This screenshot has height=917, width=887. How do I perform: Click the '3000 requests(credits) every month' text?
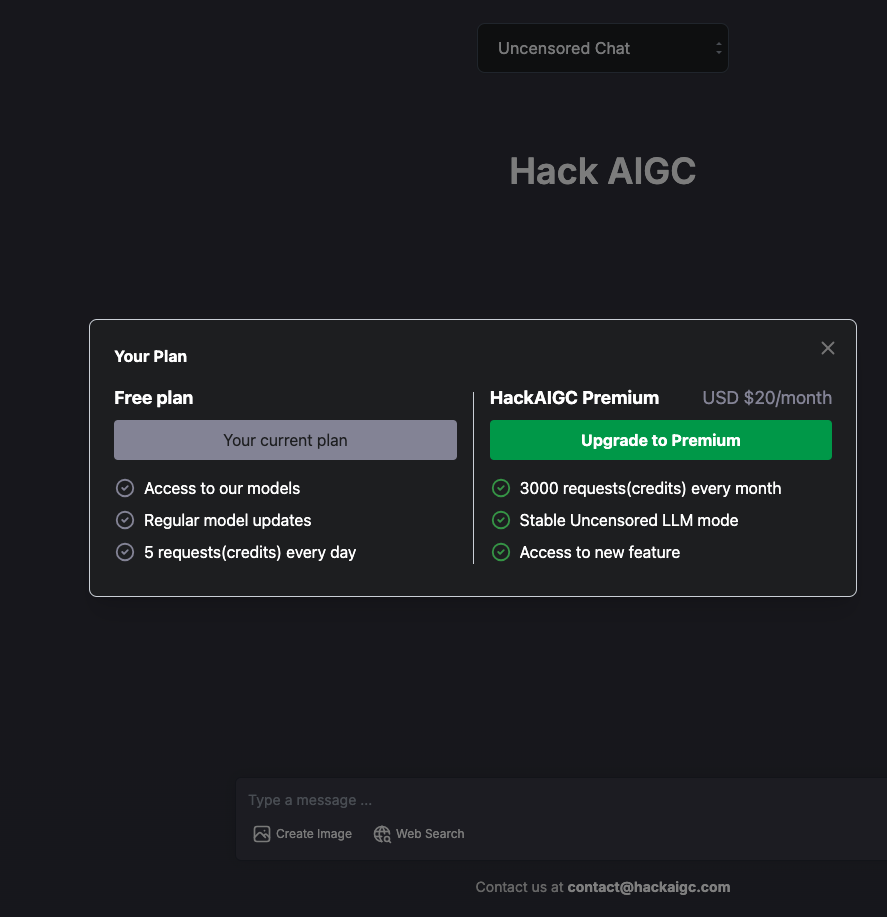point(650,488)
